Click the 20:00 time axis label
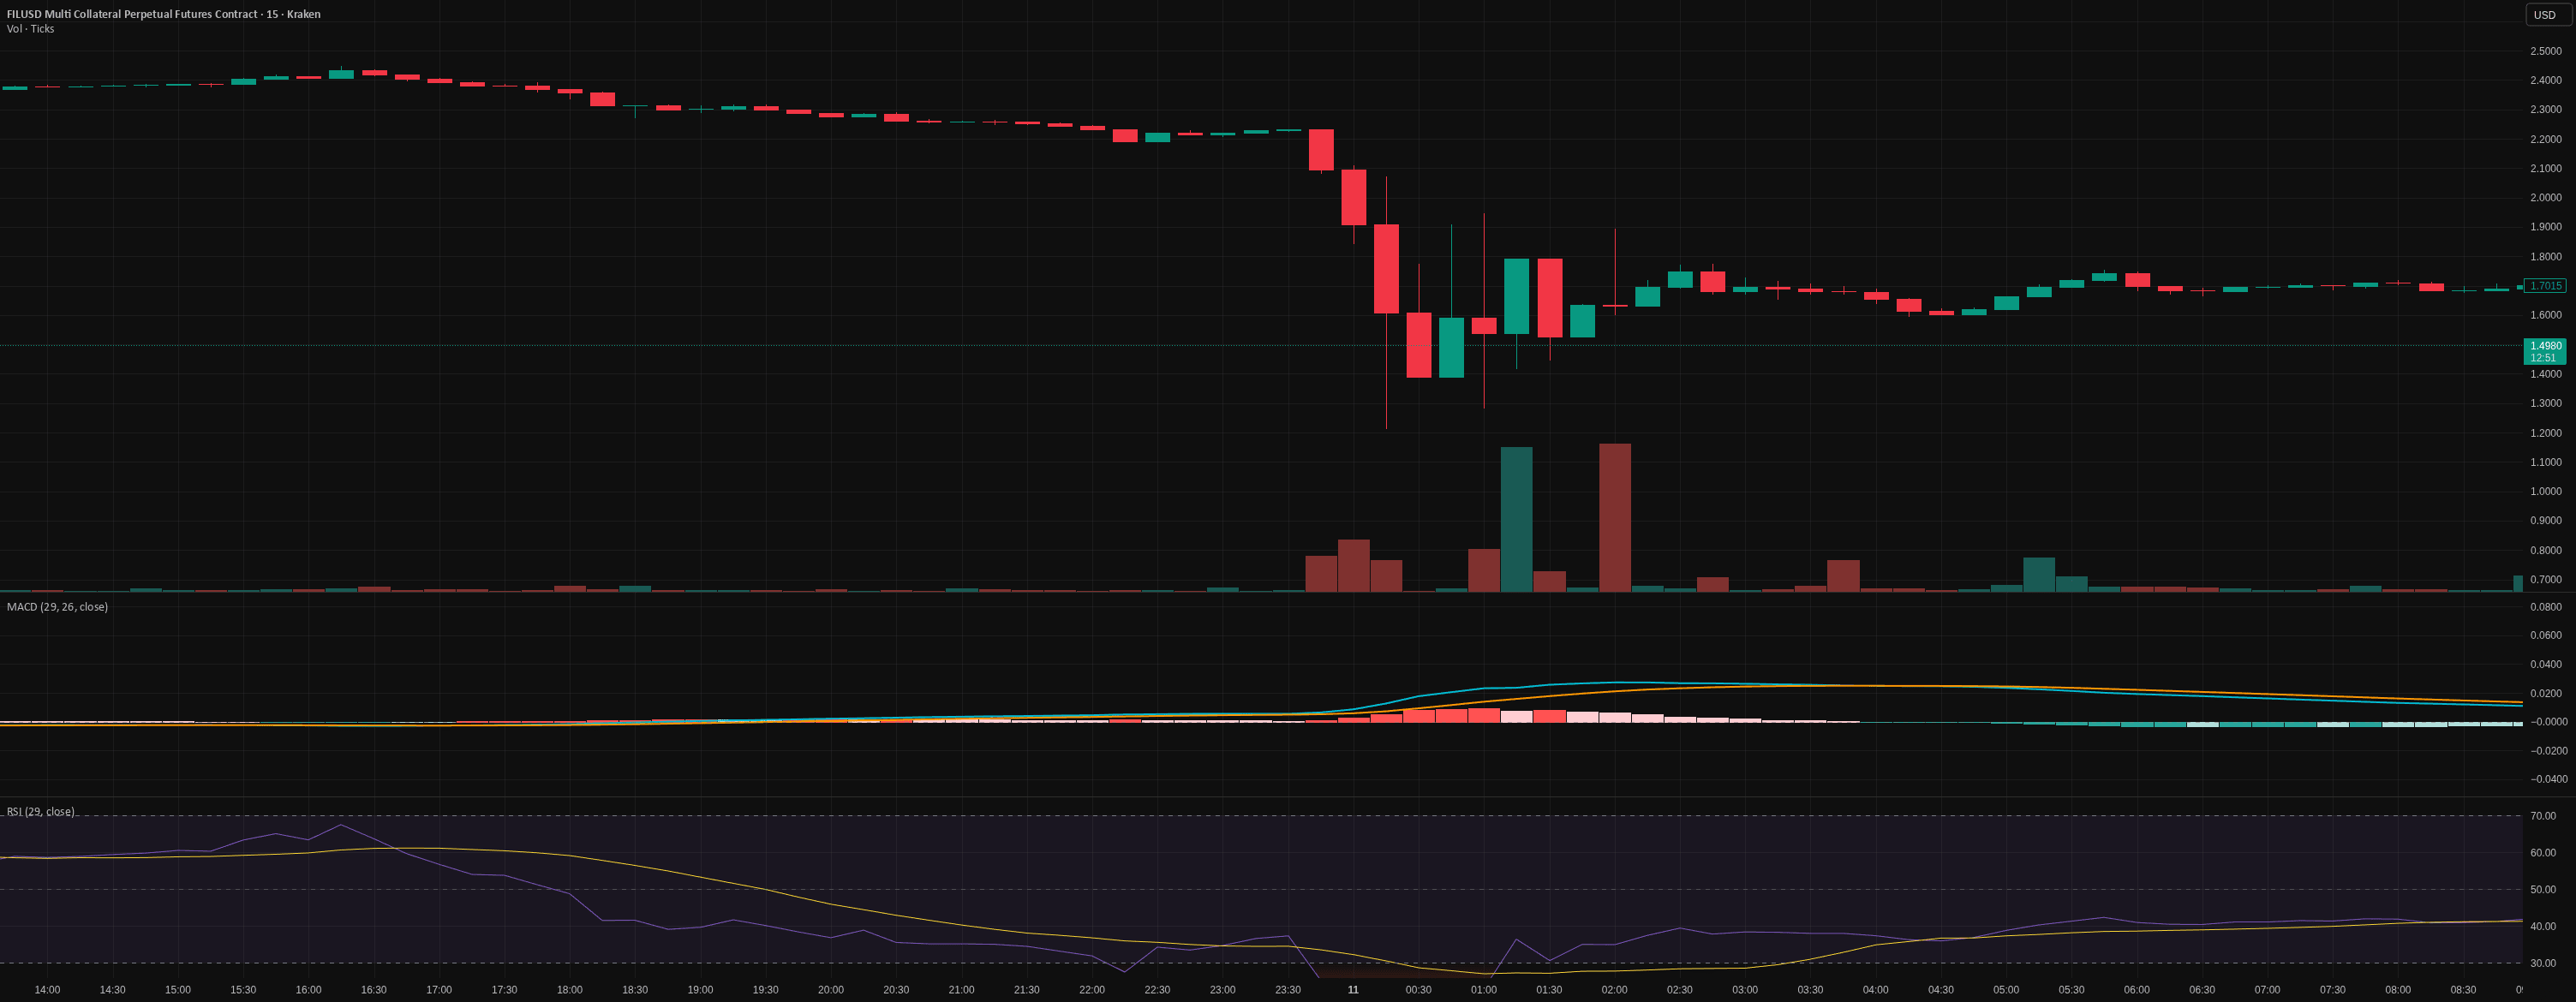 [830, 990]
